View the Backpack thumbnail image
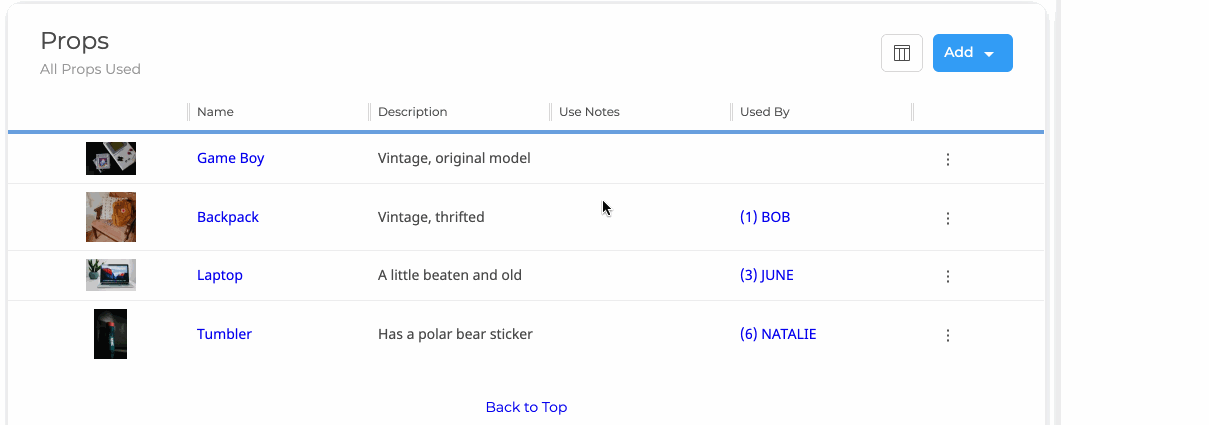The image size is (1209, 425). [x=111, y=217]
